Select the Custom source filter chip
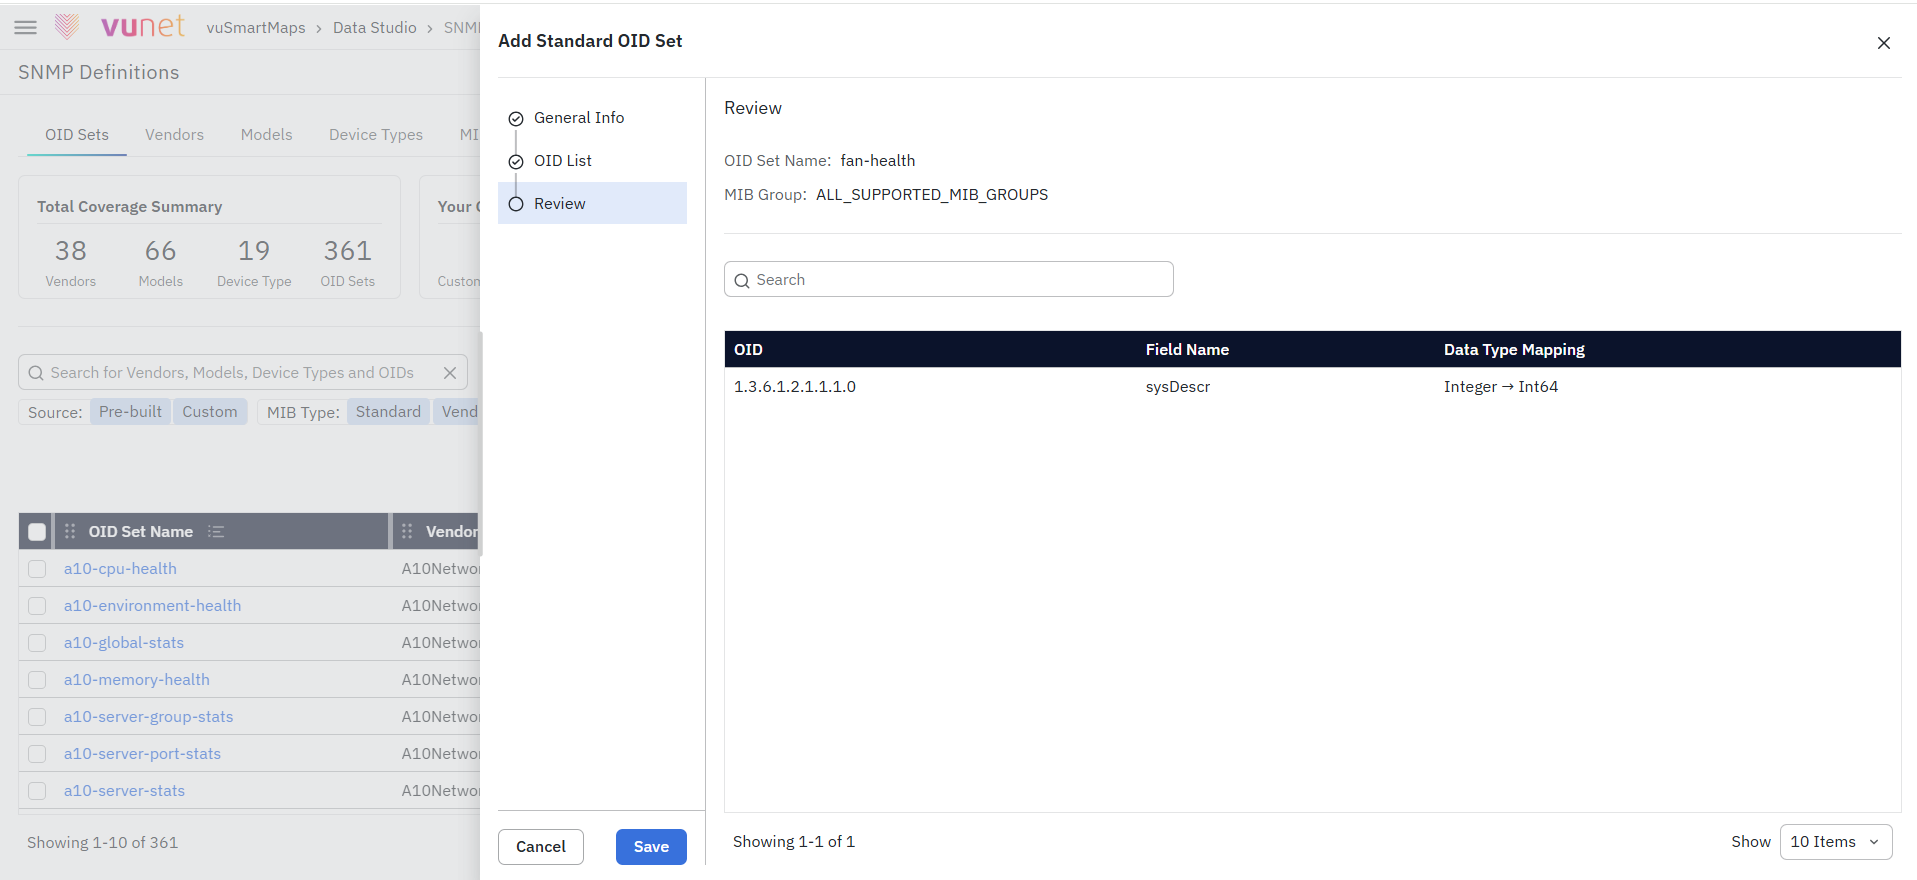 coord(210,412)
